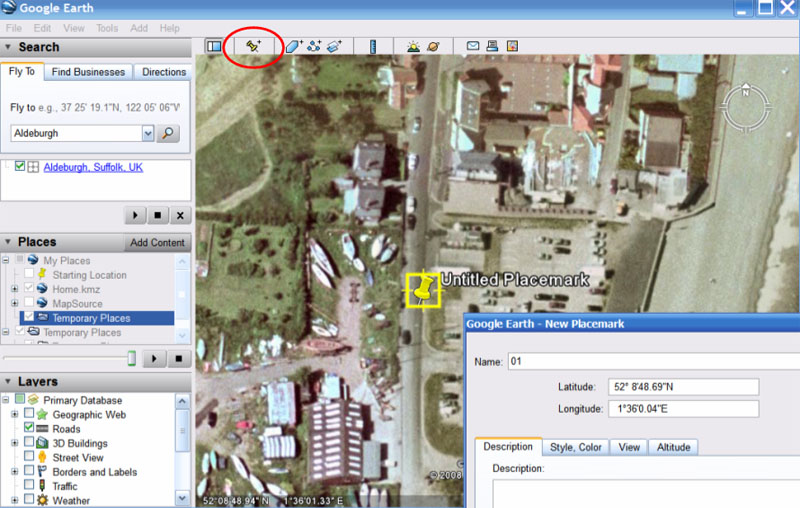
Task: Click the placemark Name input field
Action: click(654, 361)
